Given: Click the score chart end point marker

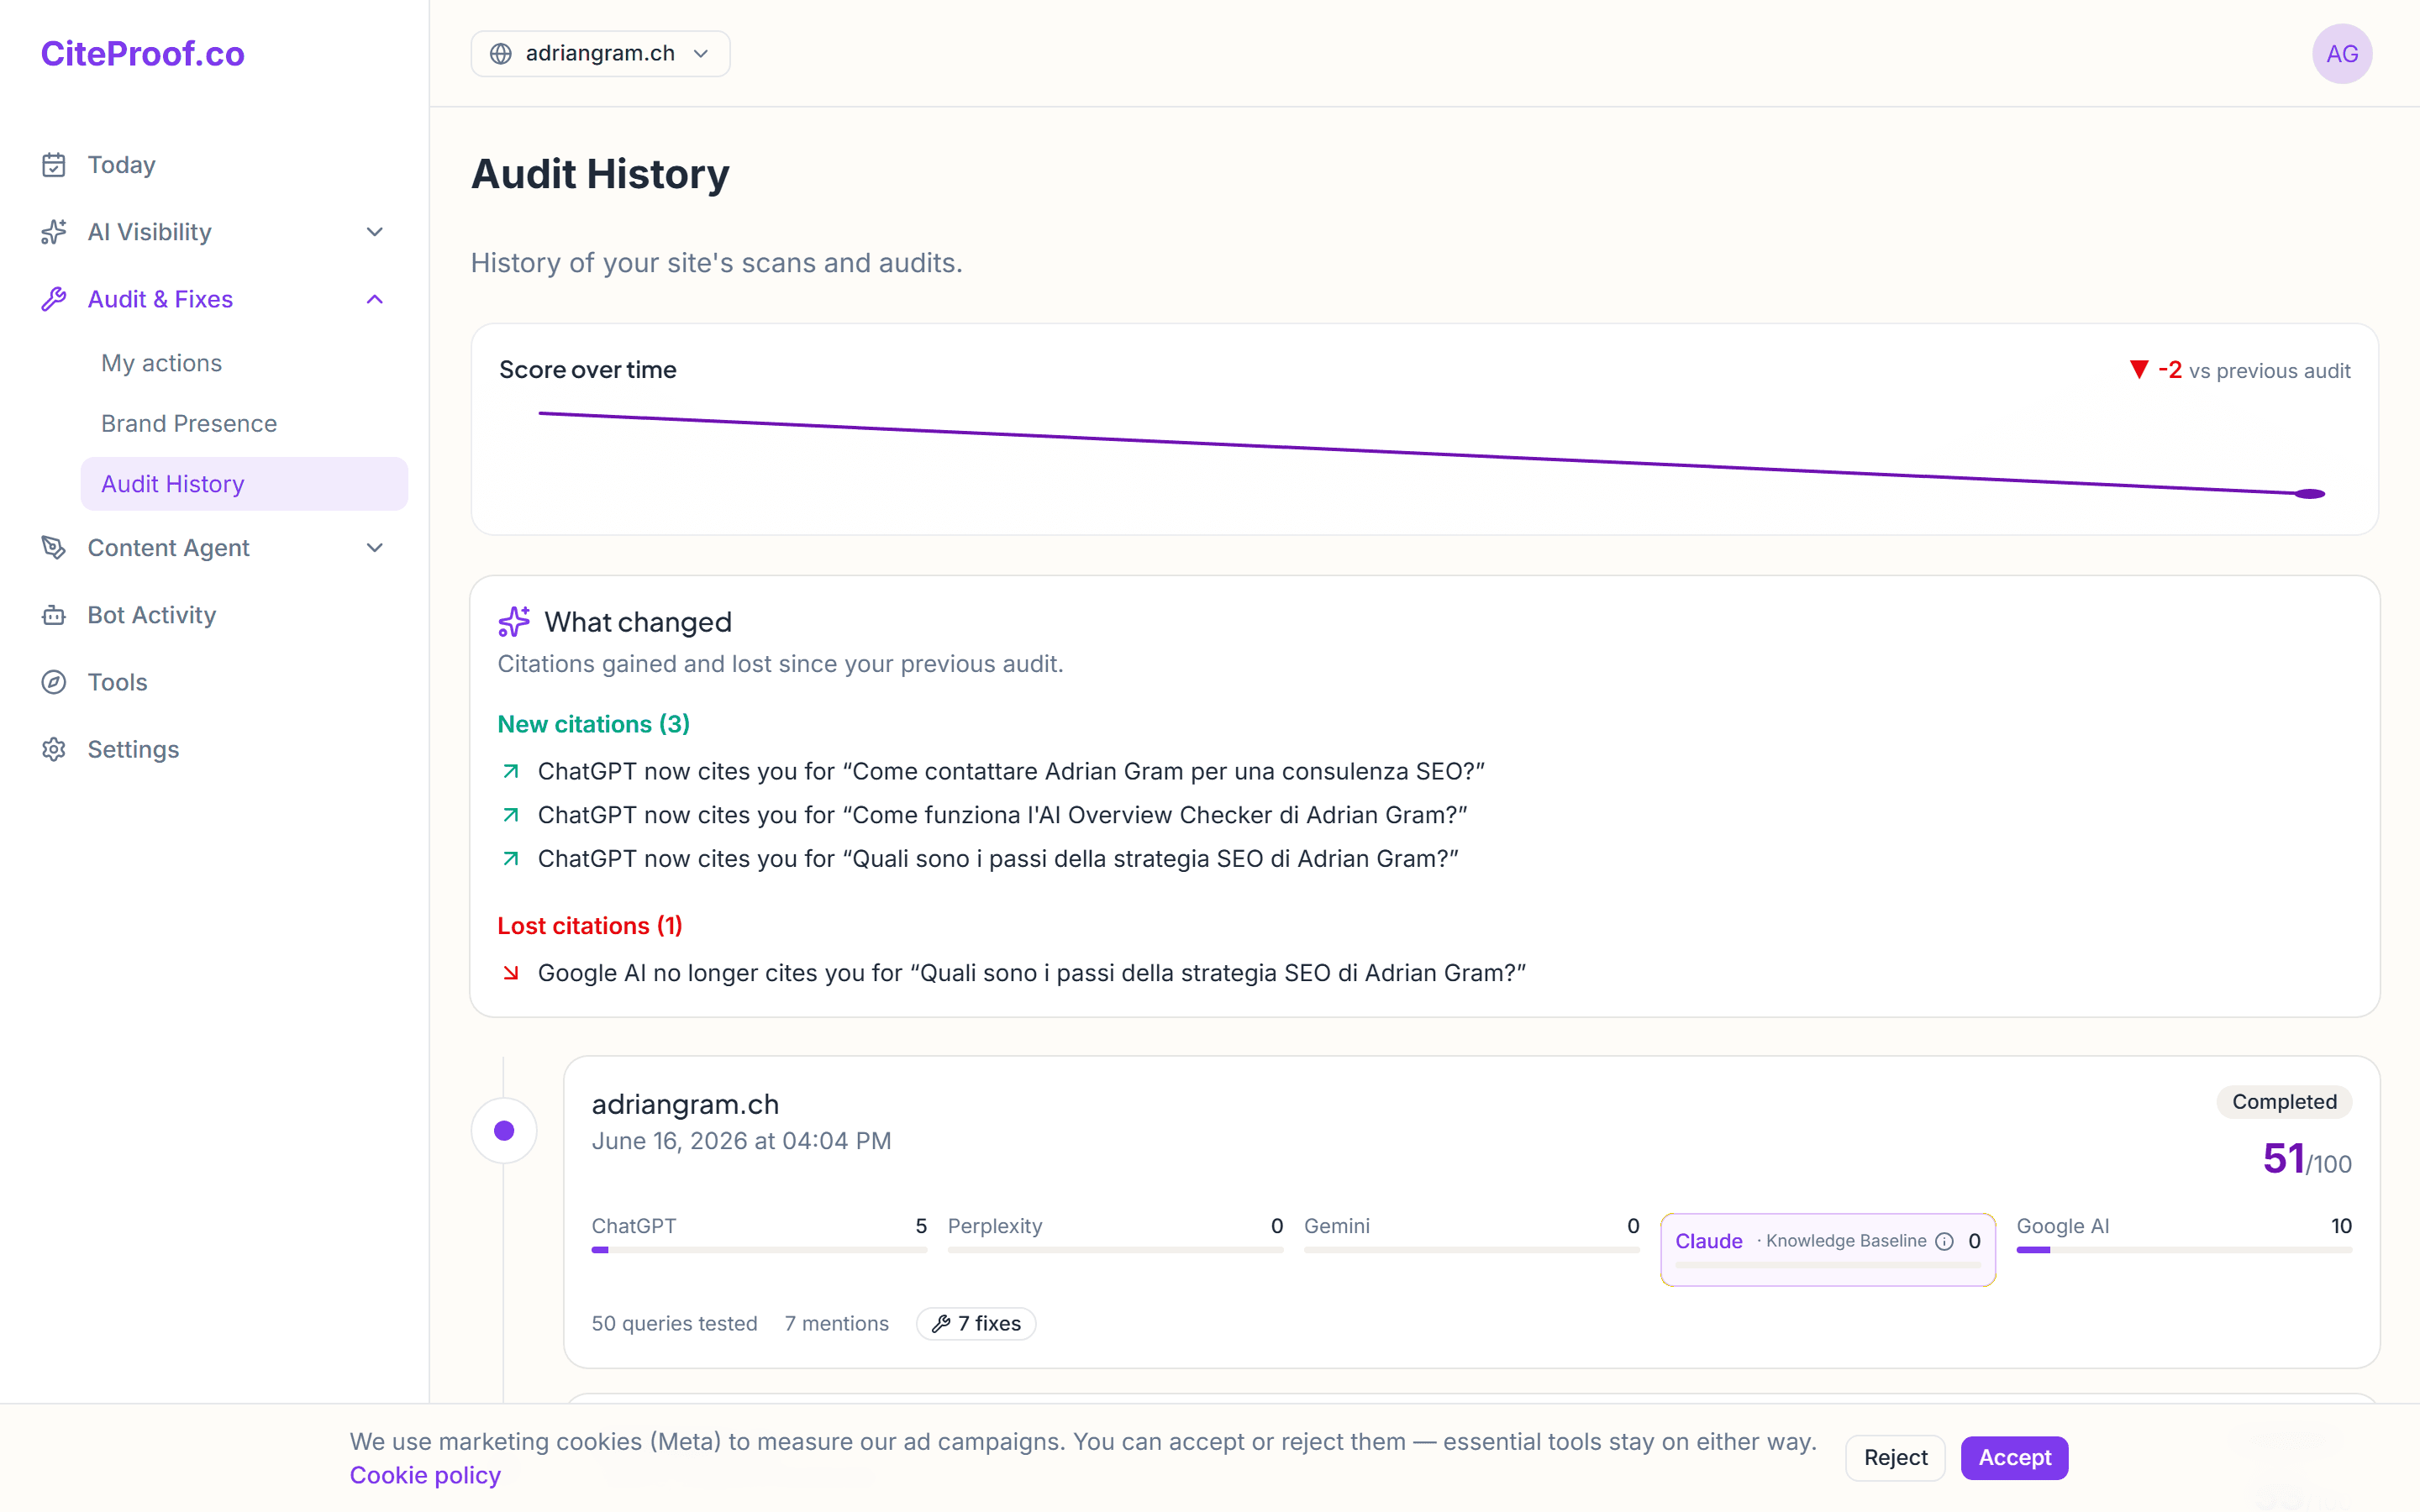Looking at the screenshot, I should 2309,494.
